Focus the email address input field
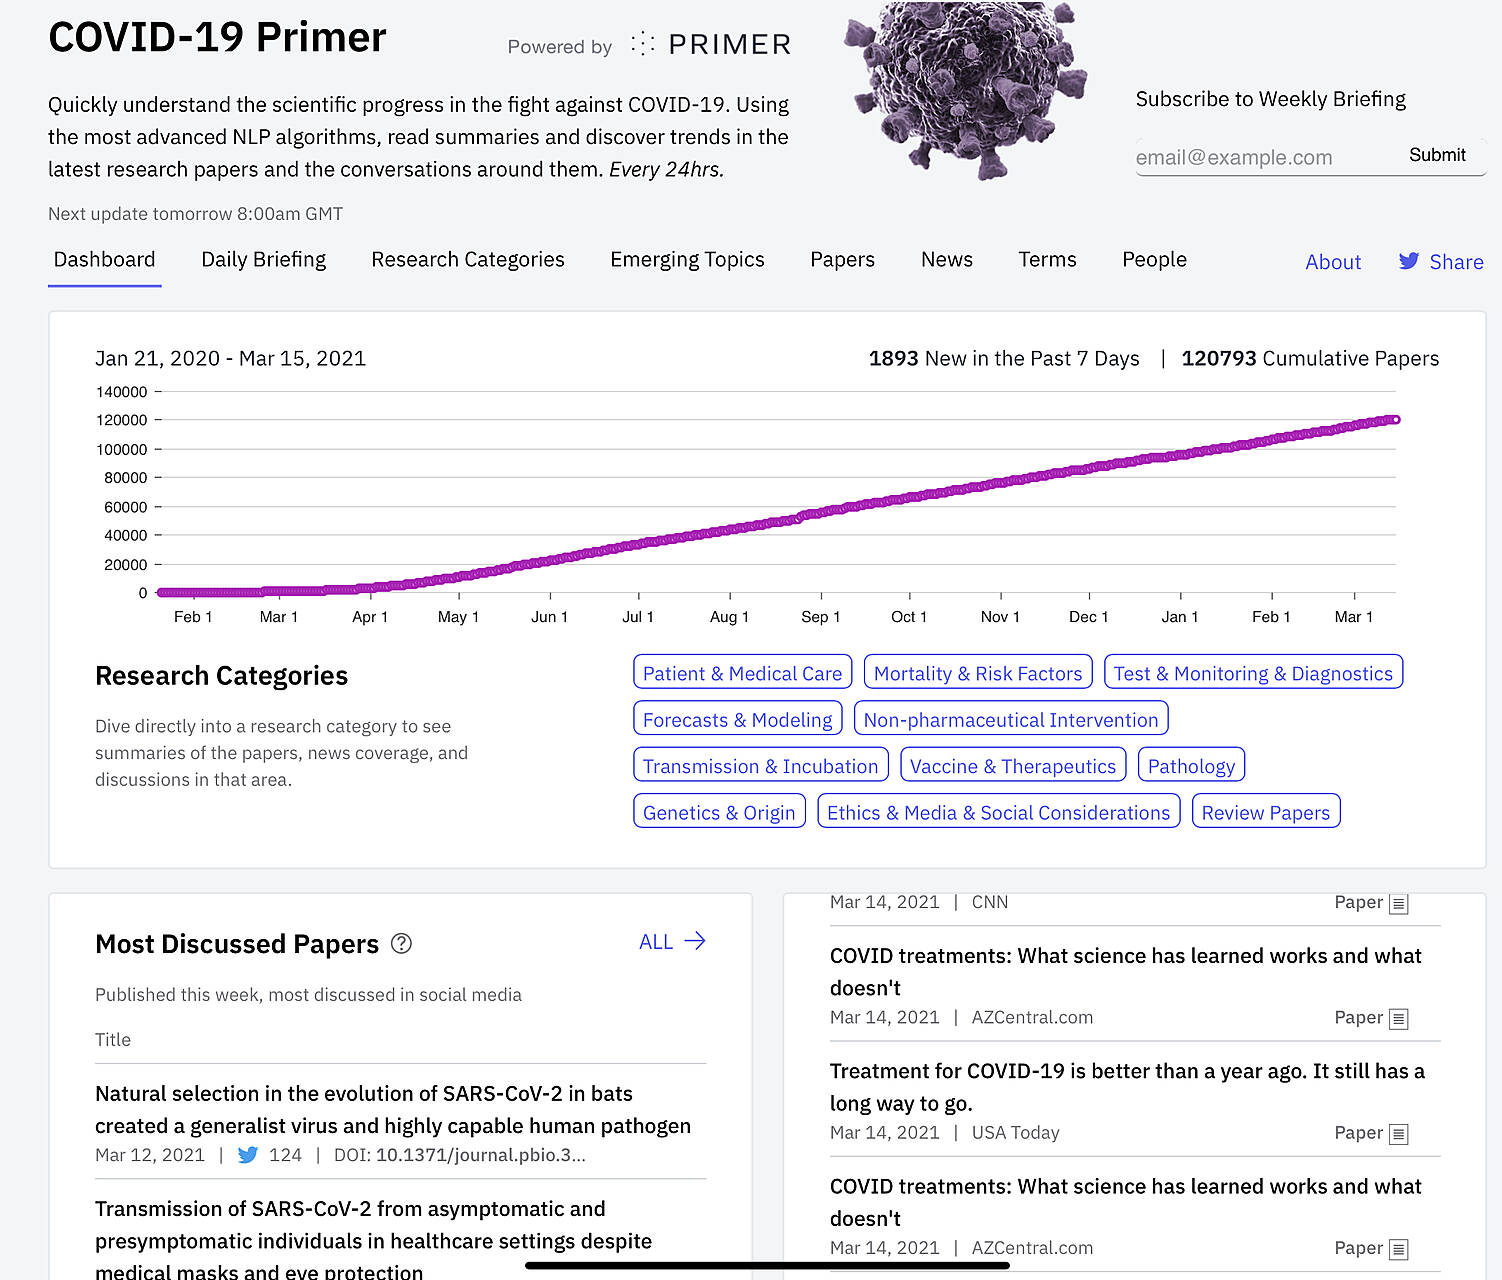The height and width of the screenshot is (1280, 1502). tap(1265, 157)
